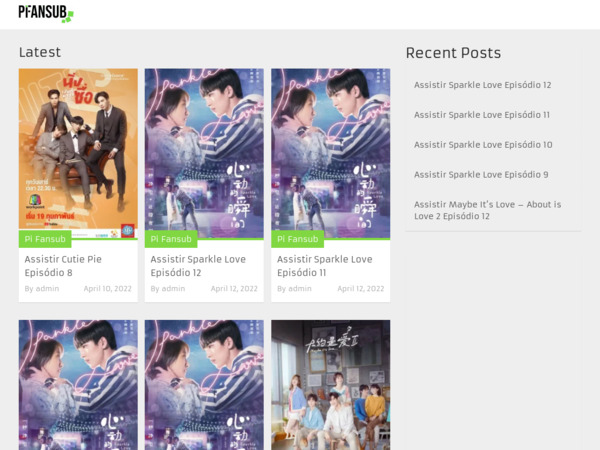Open recent post Maybe It's Love Episódio 12
The image size is (600, 450).
click(x=488, y=210)
